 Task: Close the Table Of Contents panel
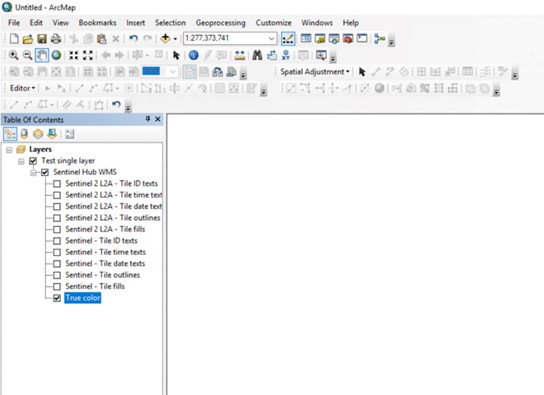158,119
